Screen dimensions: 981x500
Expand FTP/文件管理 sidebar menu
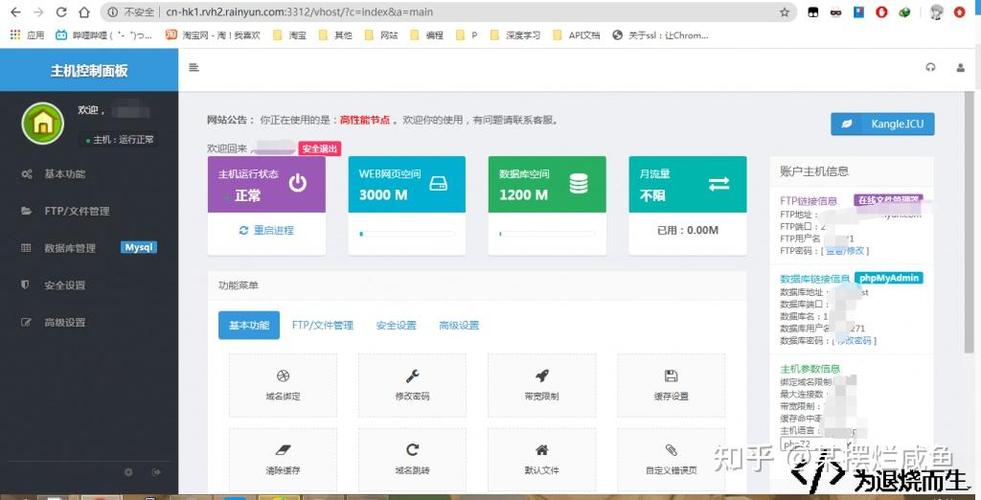76,211
